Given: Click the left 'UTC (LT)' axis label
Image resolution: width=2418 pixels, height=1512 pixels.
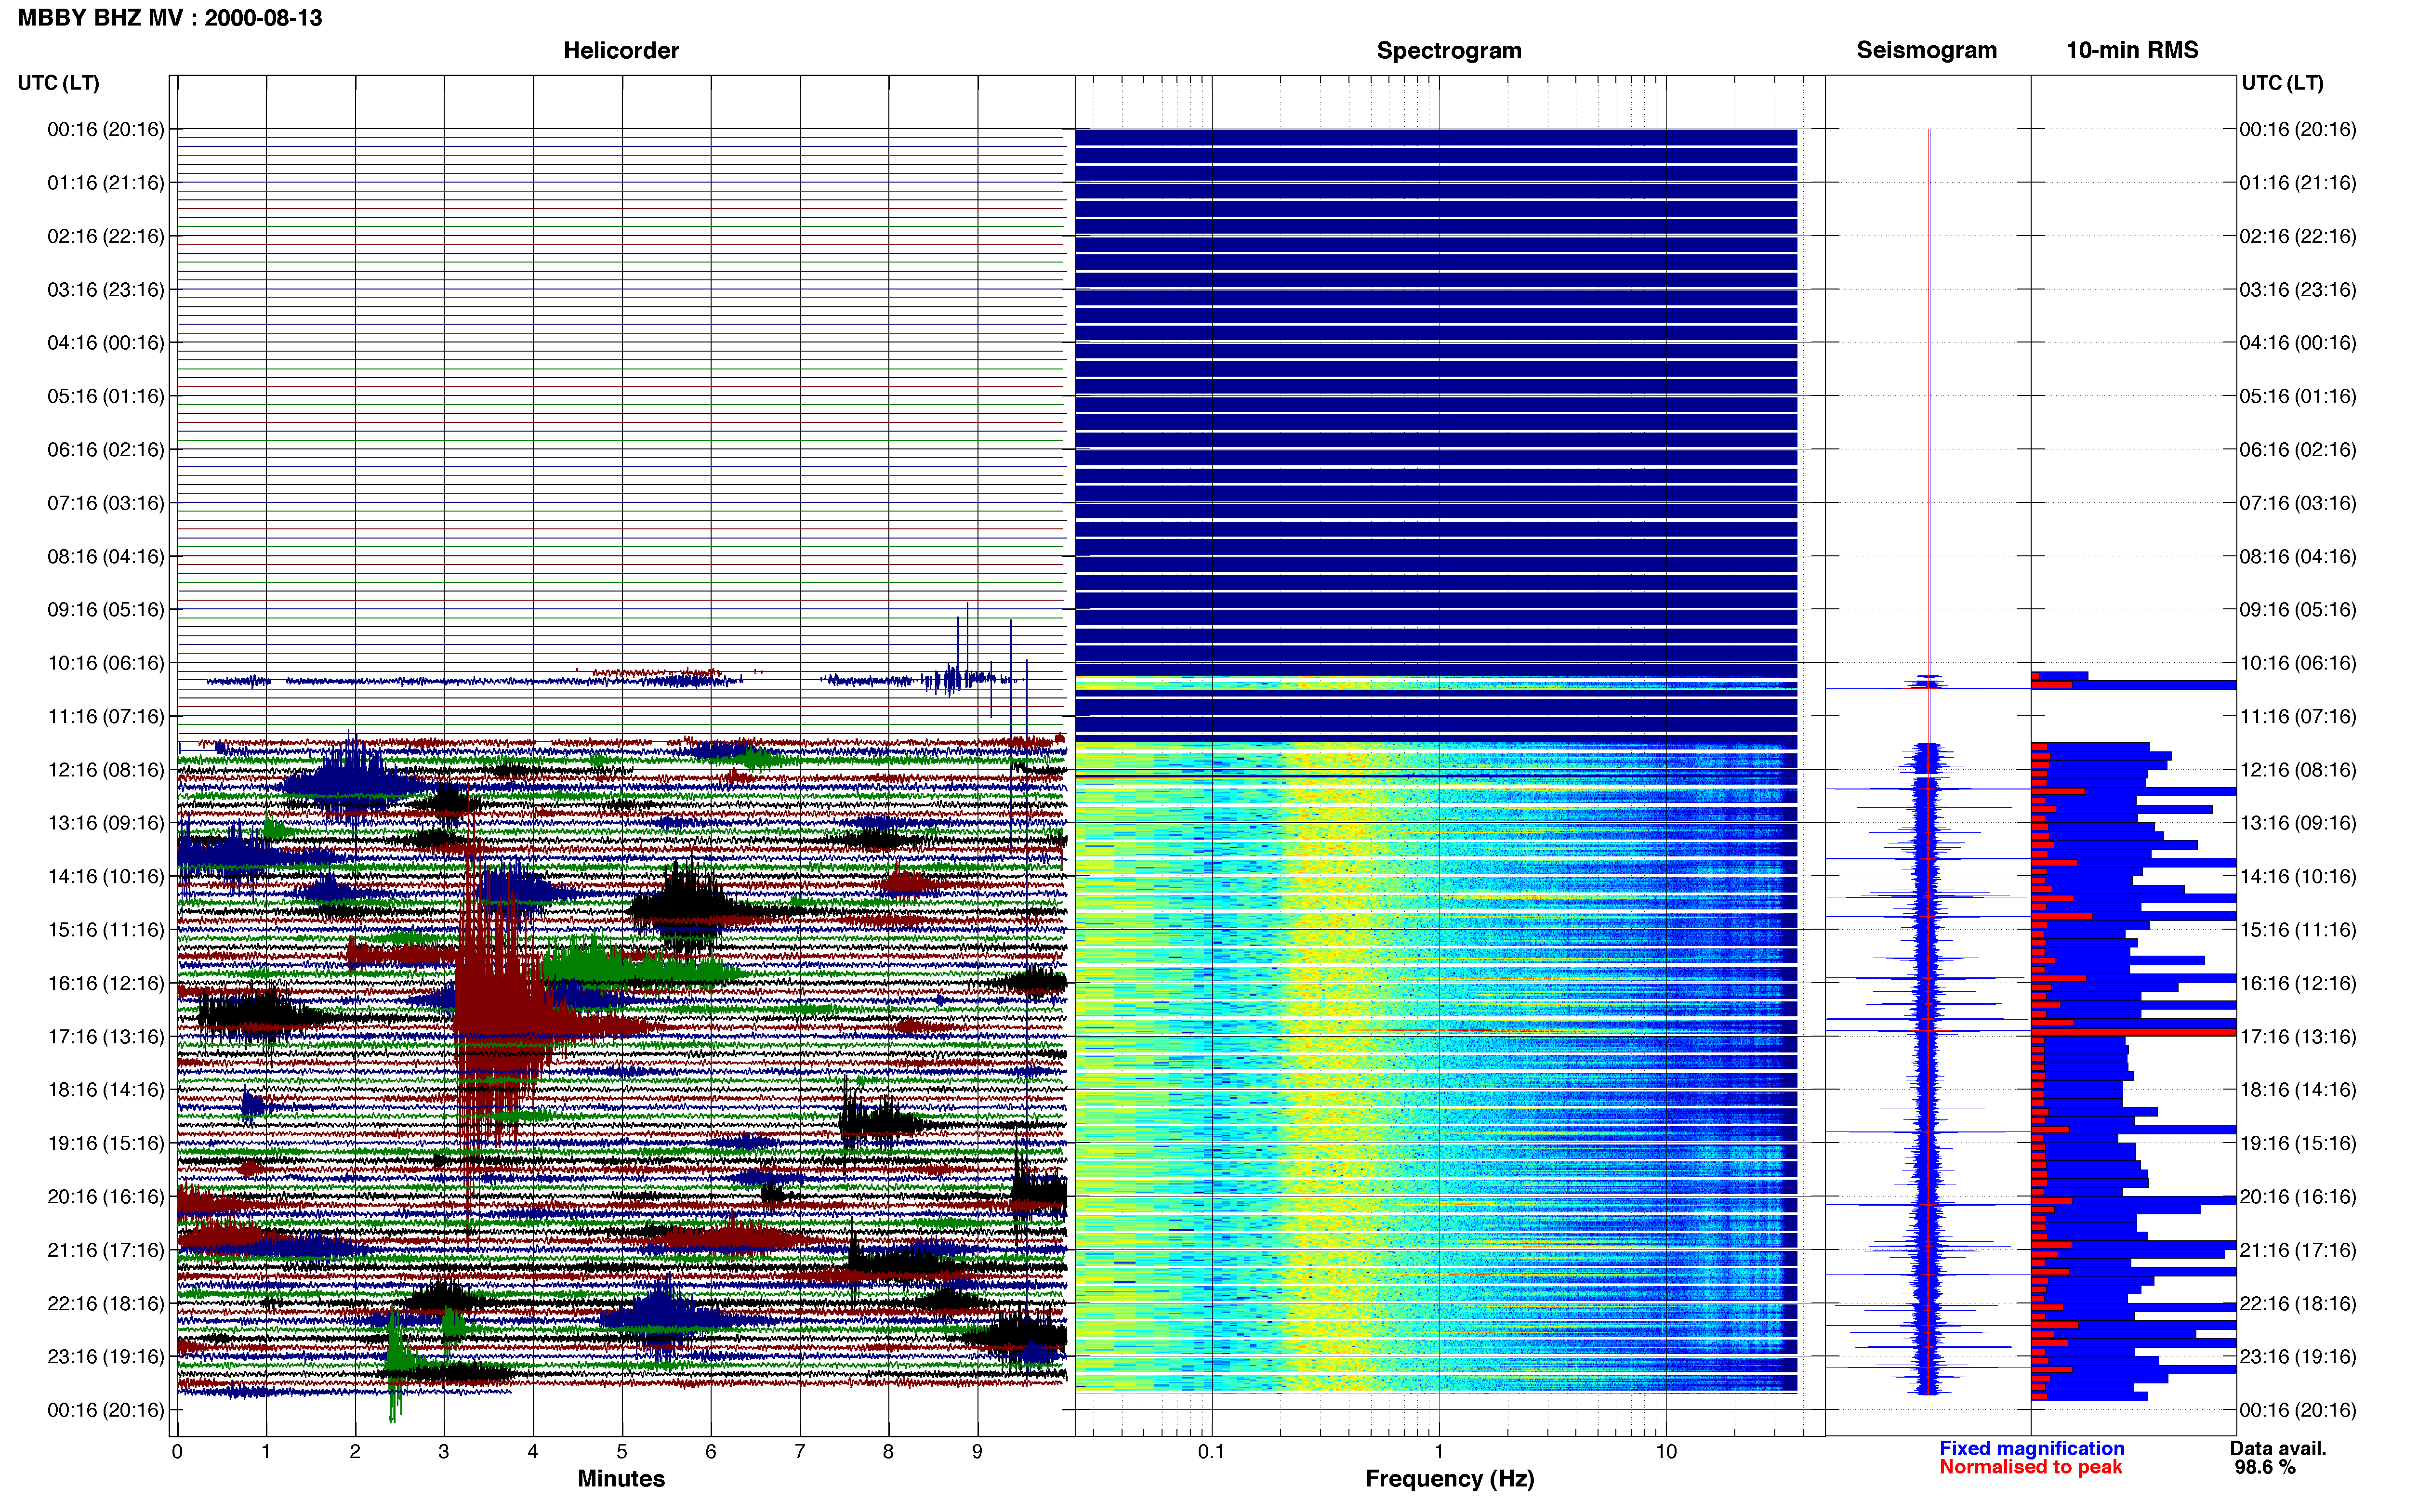Looking at the screenshot, I should [59, 83].
